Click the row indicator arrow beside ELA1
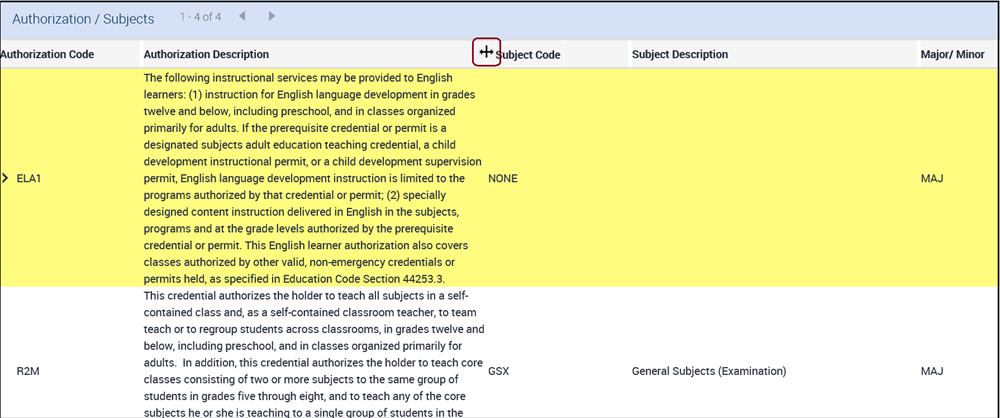Screen dimensions: 1000x418 [6, 178]
